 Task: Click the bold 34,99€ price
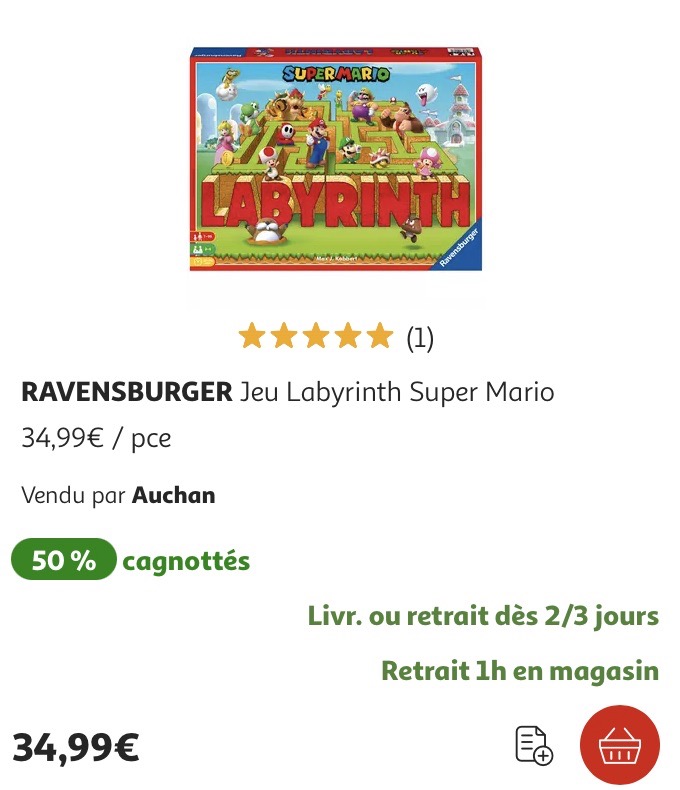76,748
